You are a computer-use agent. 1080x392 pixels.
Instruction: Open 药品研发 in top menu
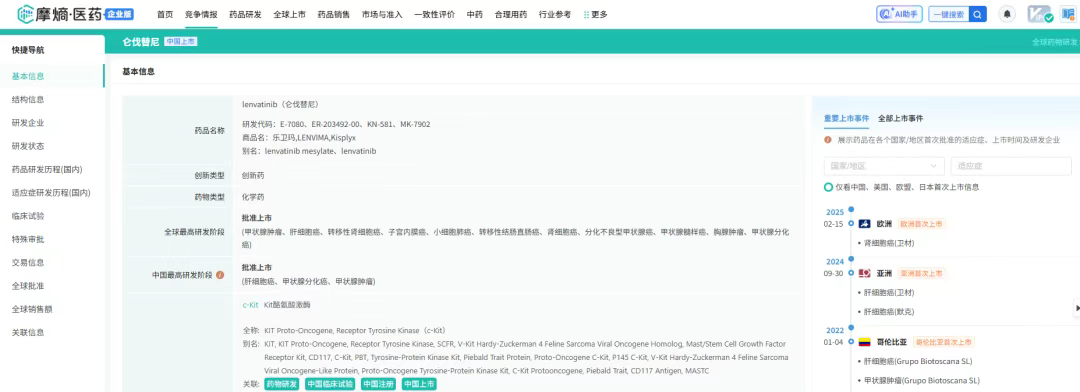245,14
